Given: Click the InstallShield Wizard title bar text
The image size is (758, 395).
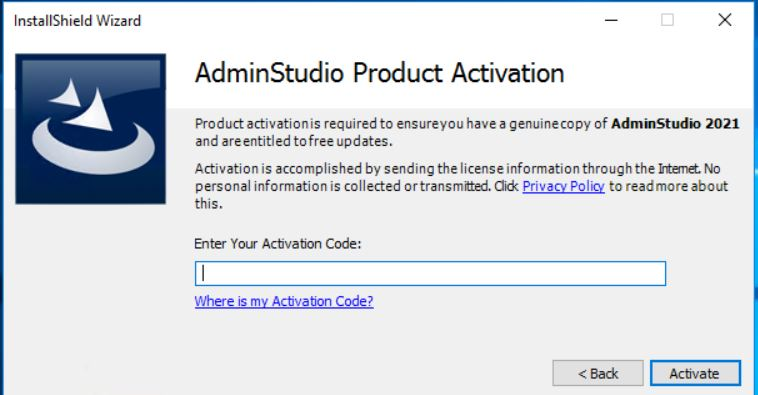Looking at the screenshot, I should click(x=77, y=21).
